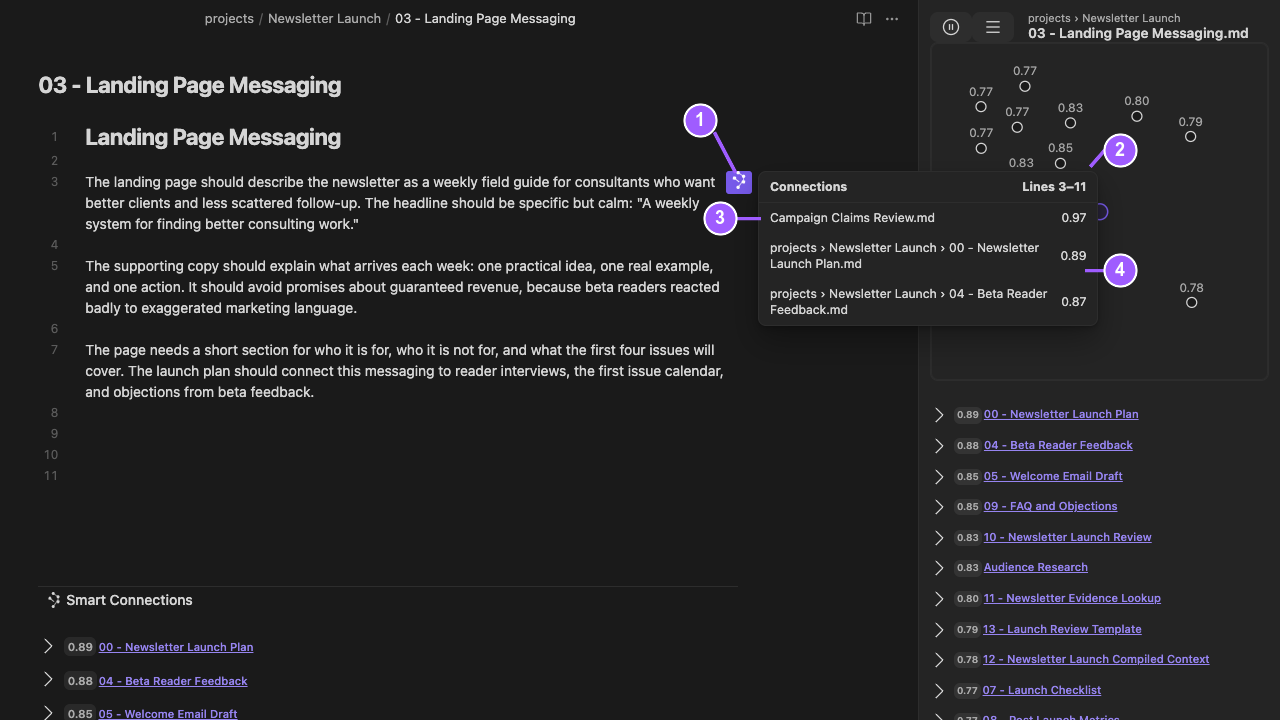Open 04 - Beta Reader Feedback link in right sidebar

[x=1058, y=445]
